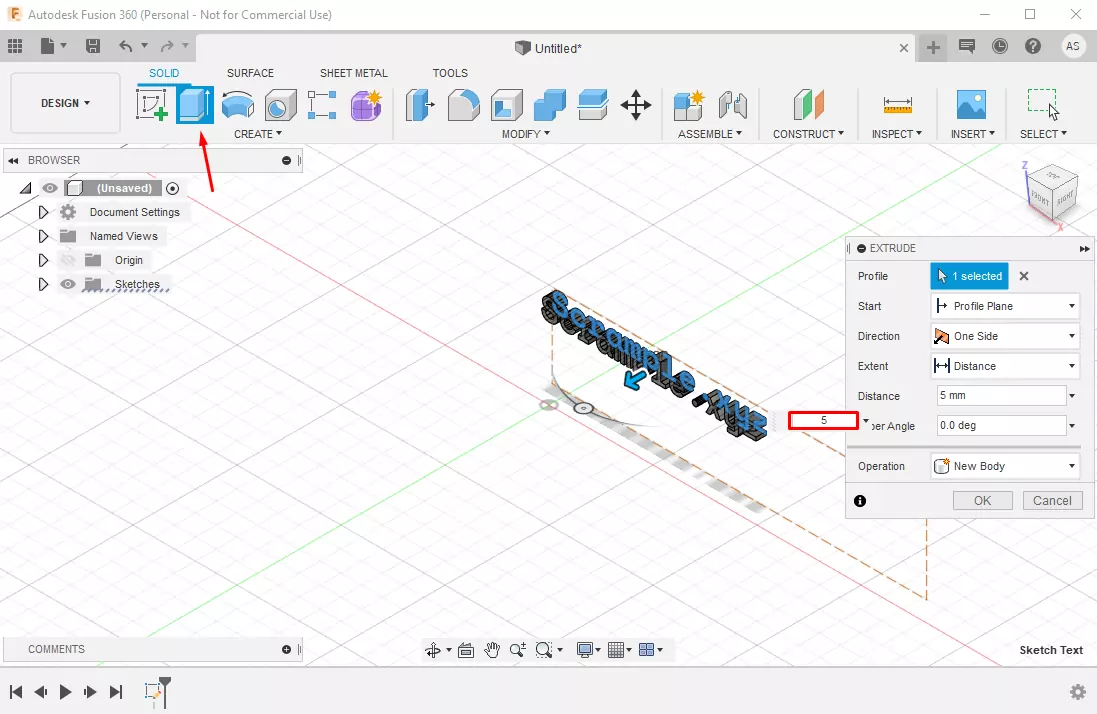The height and width of the screenshot is (714, 1097).
Task: Select the Fillet tool icon
Action: (463, 105)
